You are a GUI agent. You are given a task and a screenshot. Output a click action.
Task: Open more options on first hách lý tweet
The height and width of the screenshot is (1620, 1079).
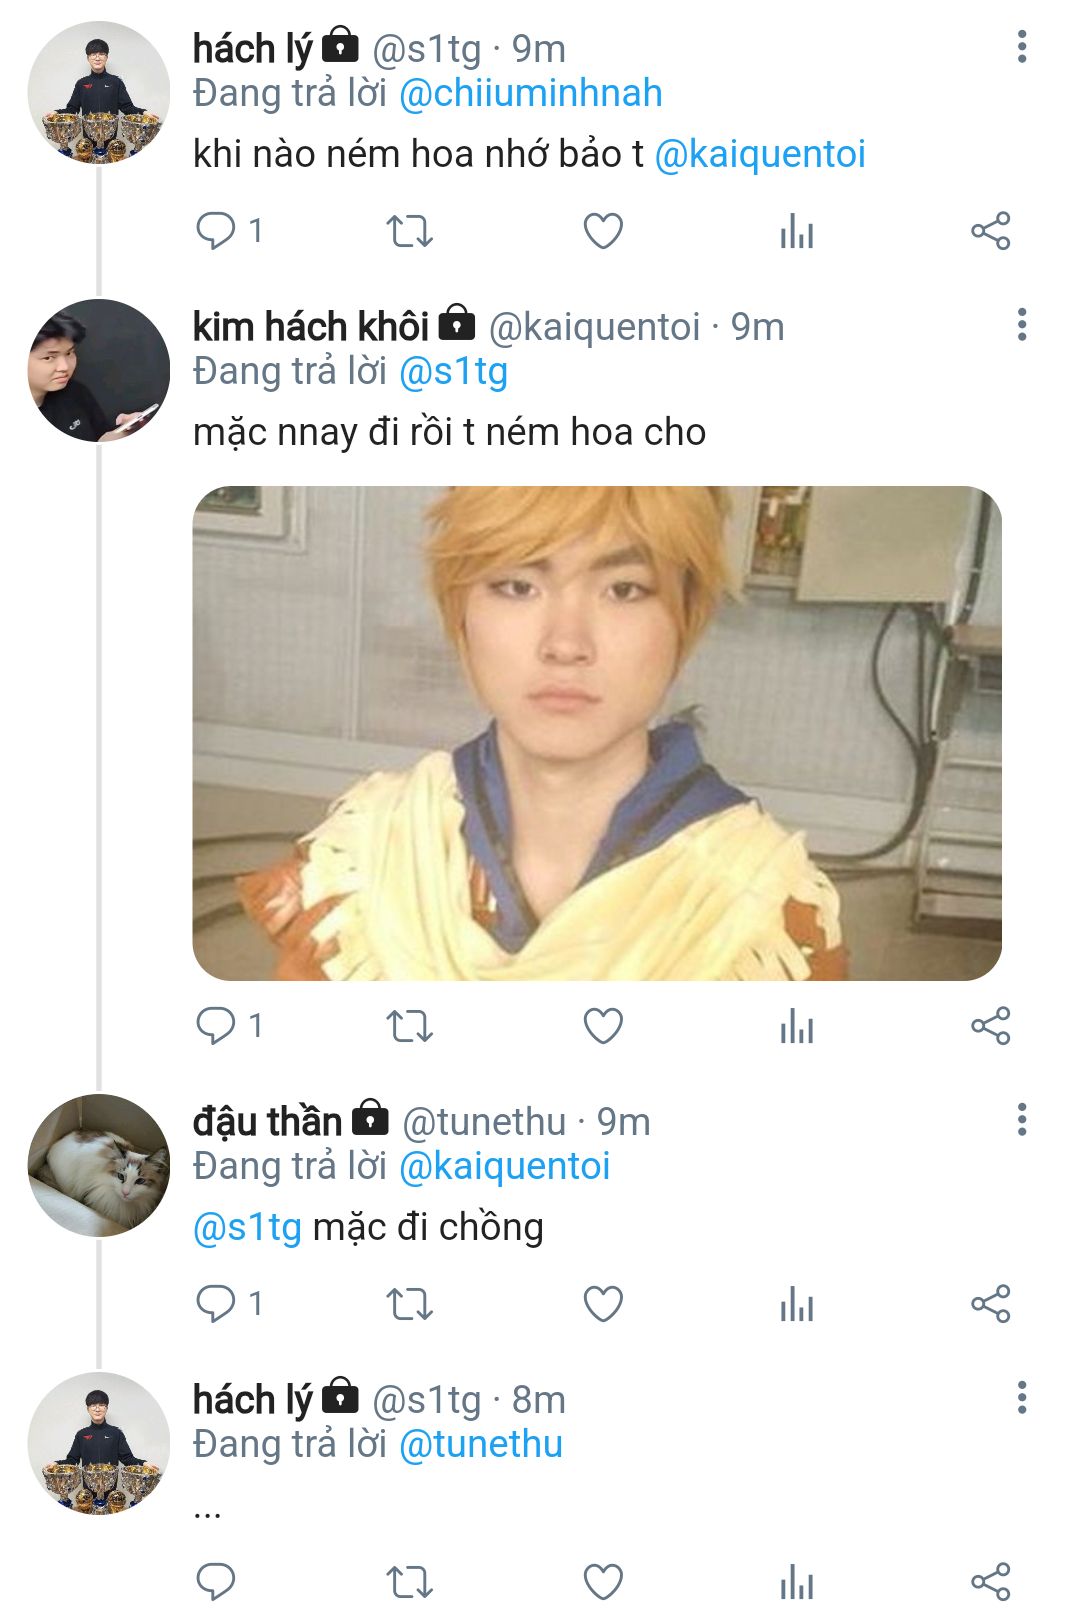coord(1021,47)
